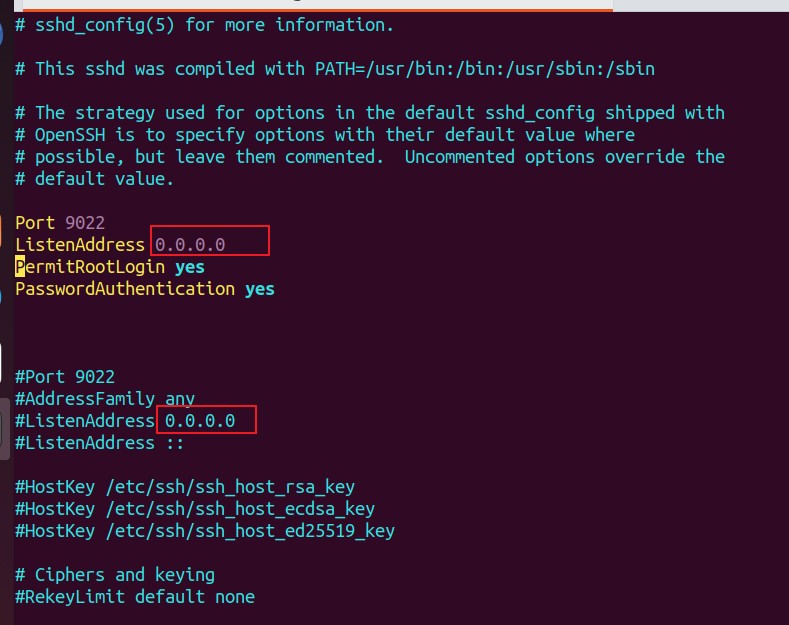789x625 pixels.
Task: Place cursor on #RekeyLimit default none
Action: tap(135, 597)
